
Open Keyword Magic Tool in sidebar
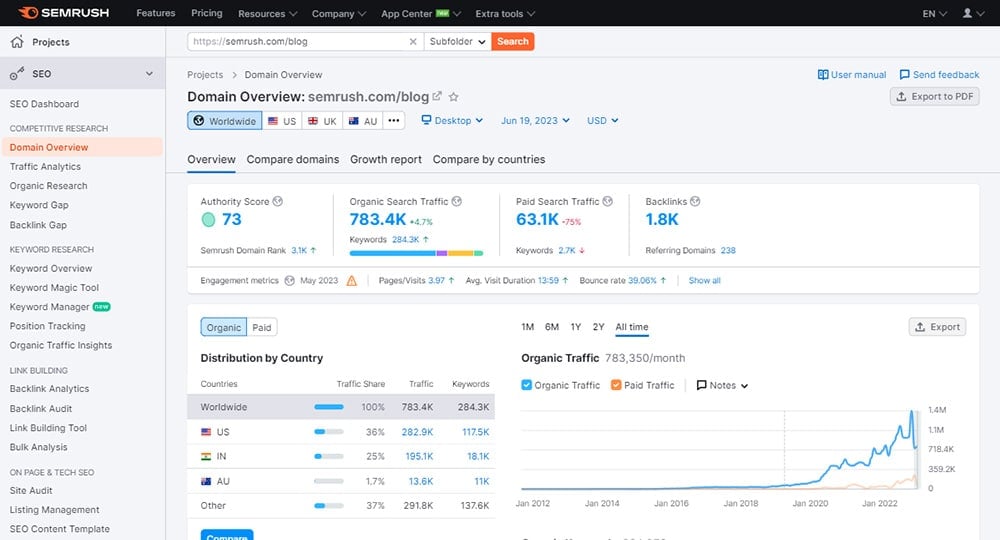tap(54, 288)
